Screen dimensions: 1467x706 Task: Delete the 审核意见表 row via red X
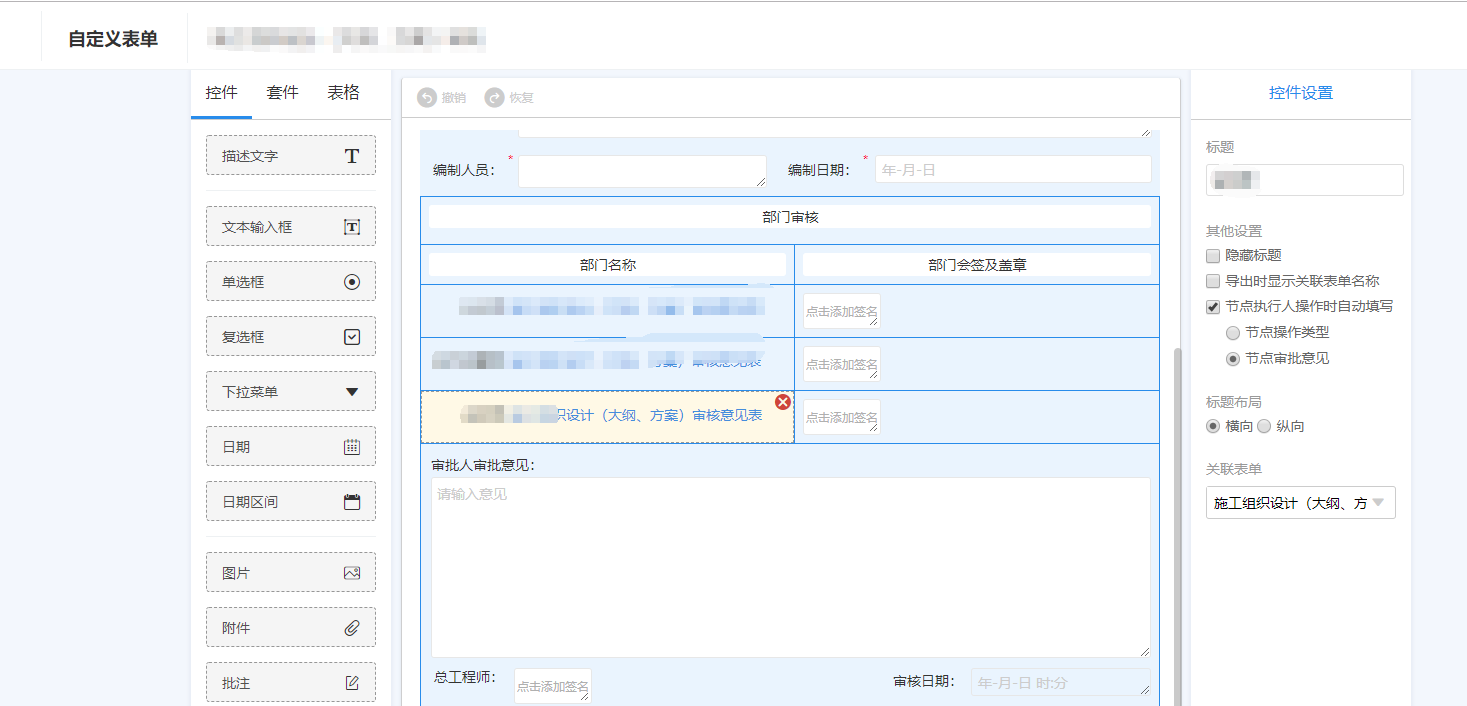(x=781, y=401)
